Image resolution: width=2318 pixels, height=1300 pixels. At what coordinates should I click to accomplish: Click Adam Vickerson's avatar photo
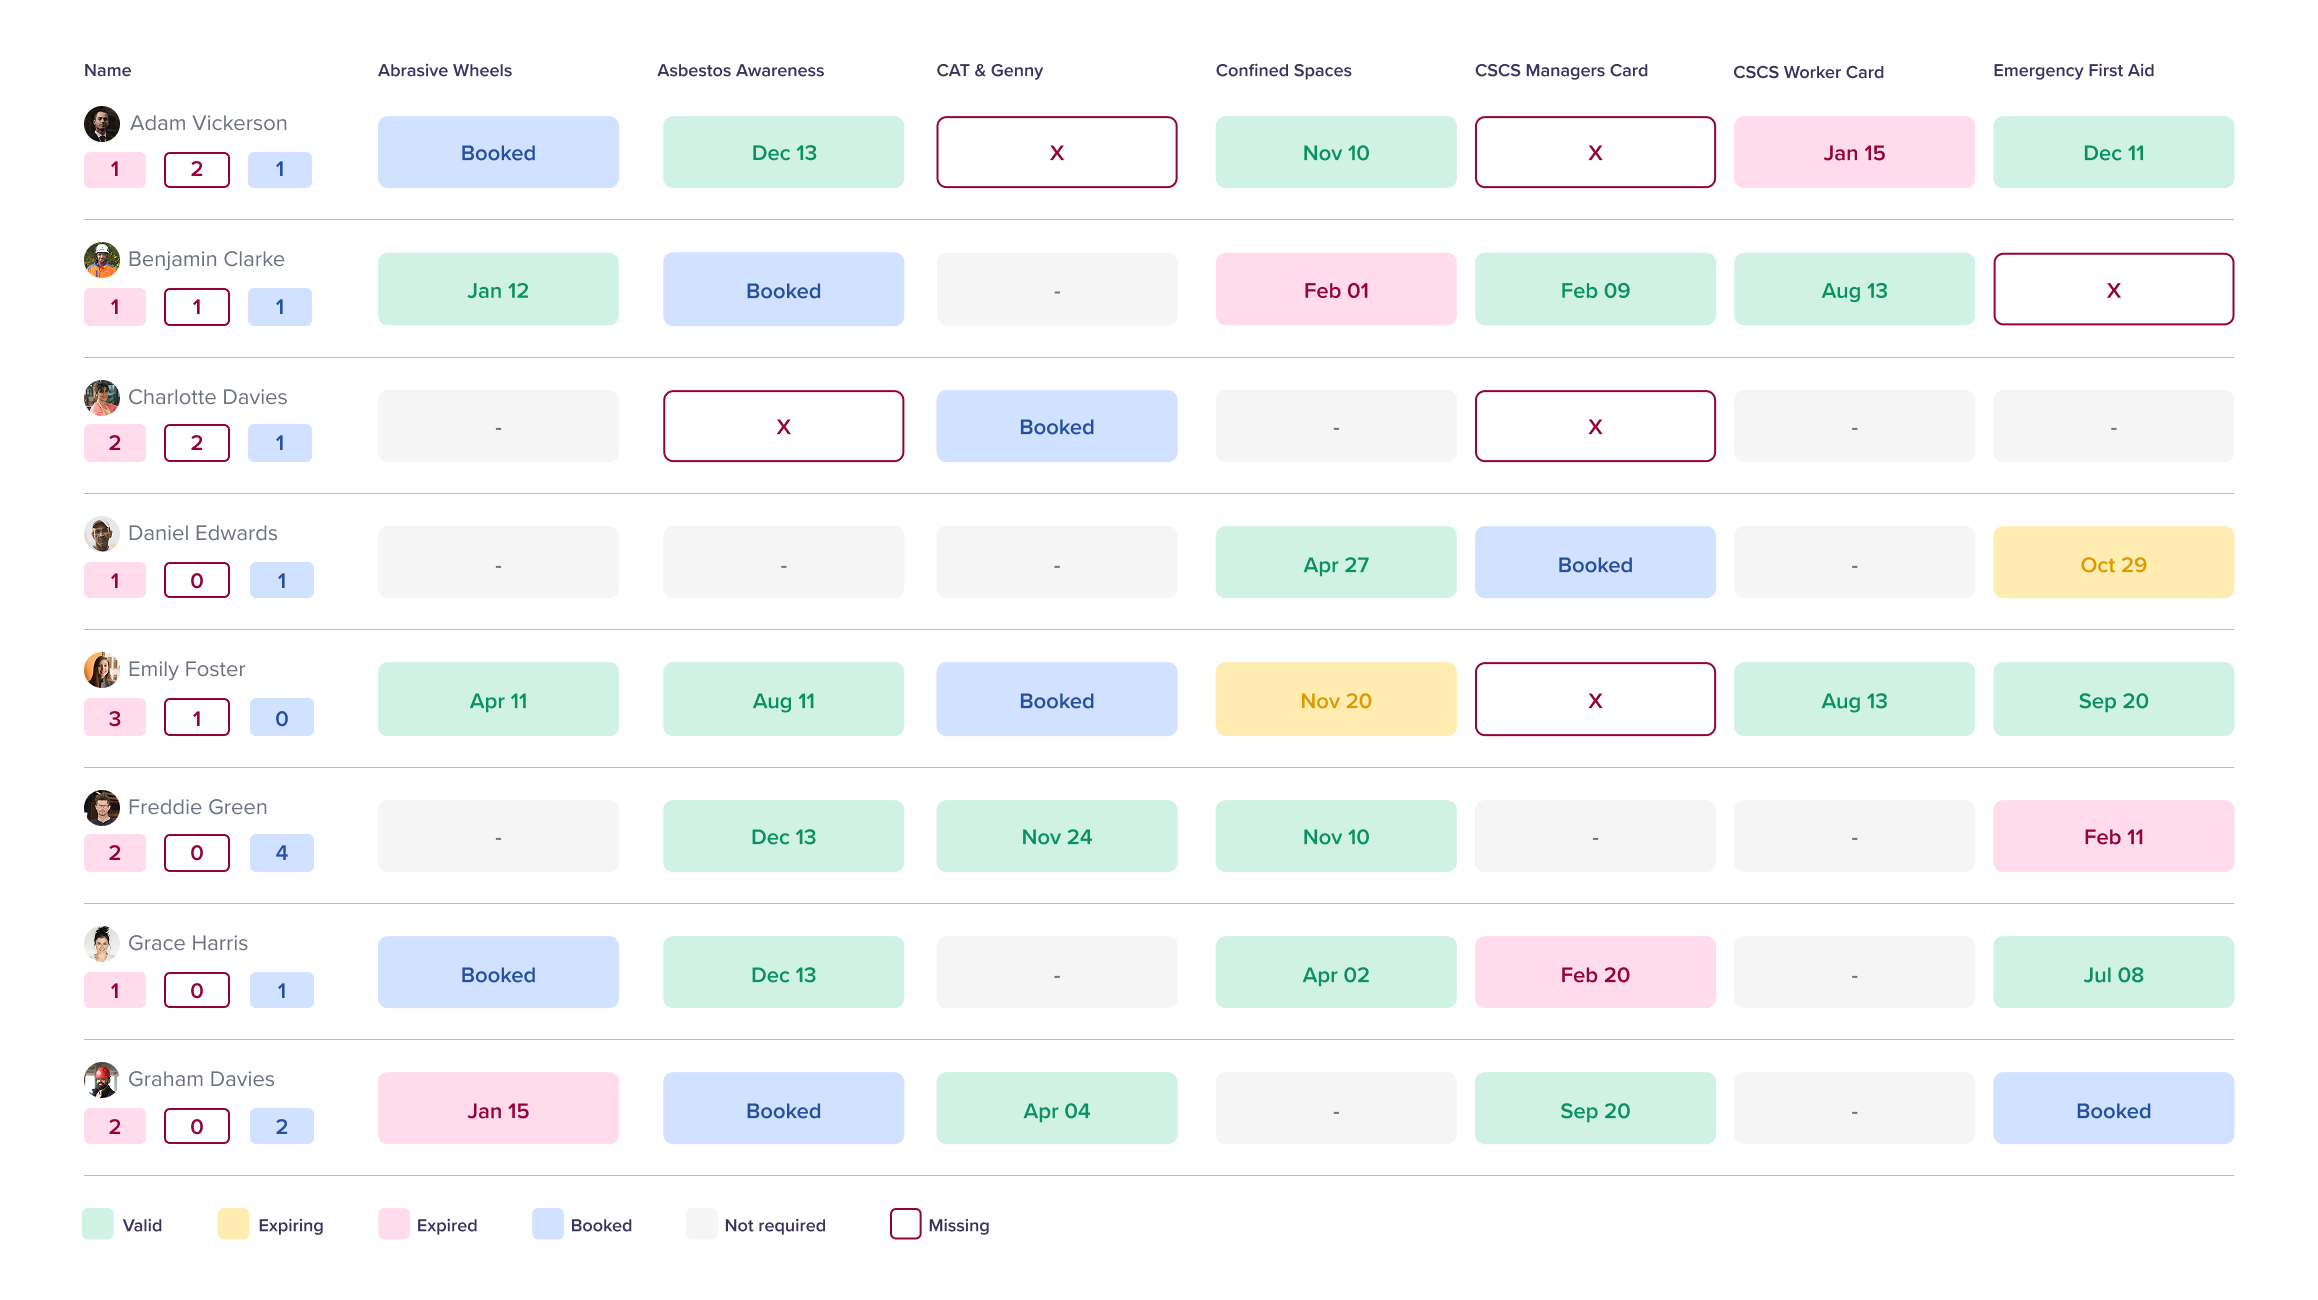(101, 124)
